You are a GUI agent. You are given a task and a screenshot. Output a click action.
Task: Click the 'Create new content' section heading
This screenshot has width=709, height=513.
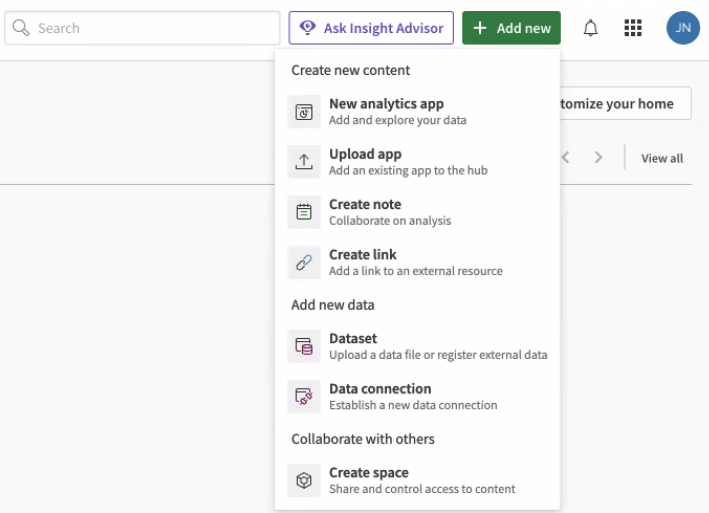[350, 71]
